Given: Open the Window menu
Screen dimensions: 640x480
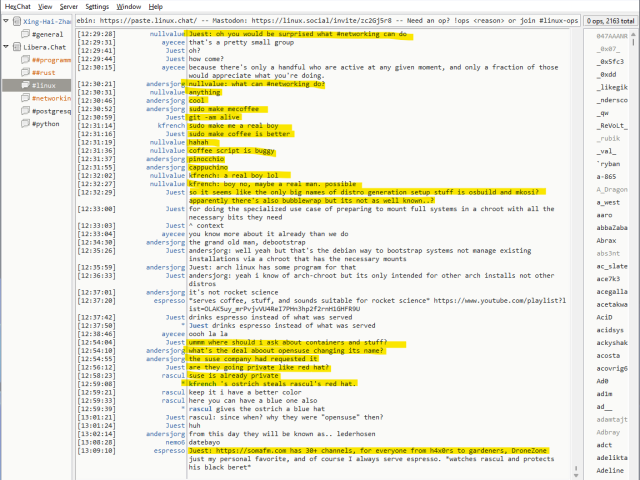Looking at the screenshot, I should coord(128,6).
